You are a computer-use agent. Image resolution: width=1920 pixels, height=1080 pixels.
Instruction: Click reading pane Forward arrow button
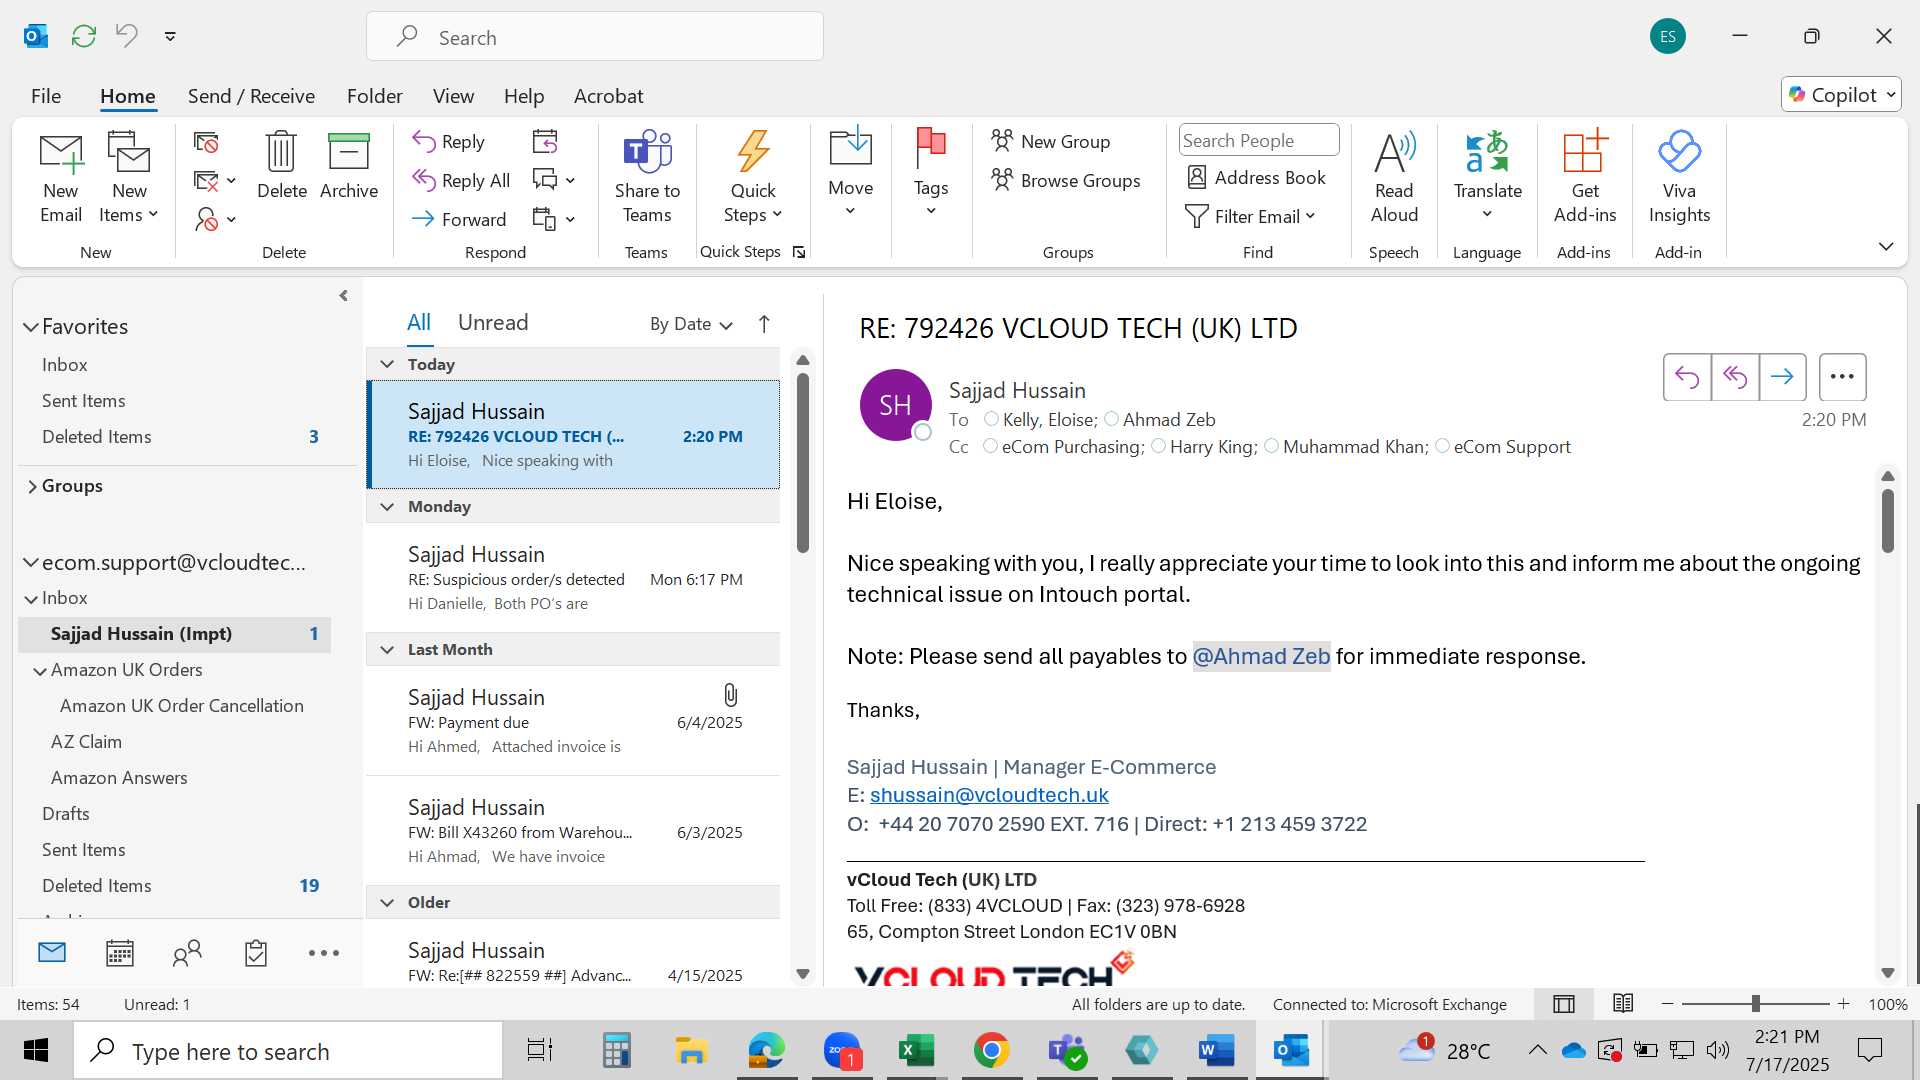point(1782,377)
